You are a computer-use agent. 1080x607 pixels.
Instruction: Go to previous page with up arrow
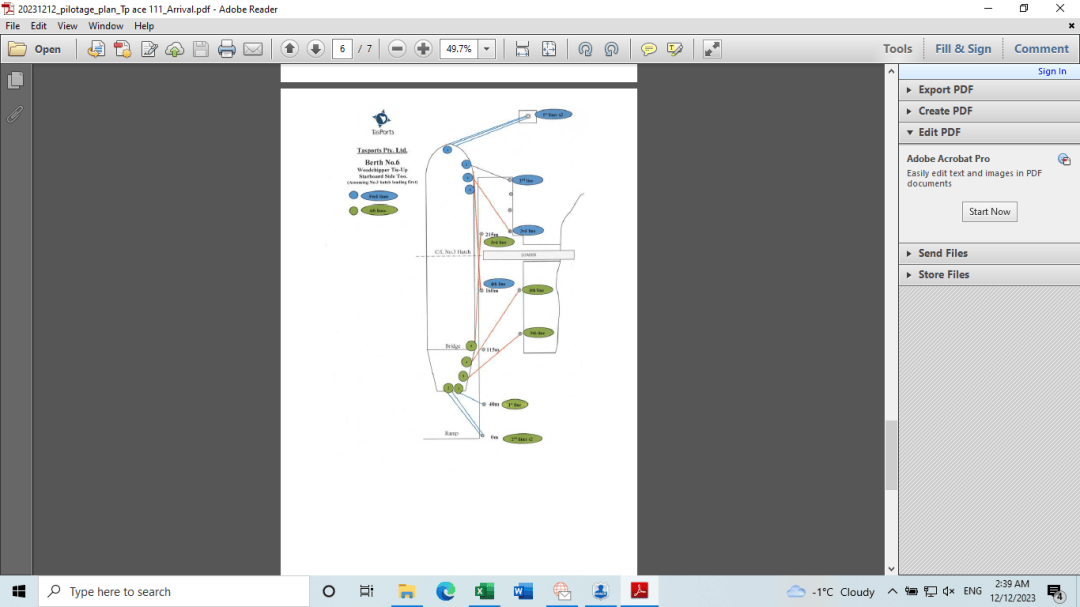point(289,49)
